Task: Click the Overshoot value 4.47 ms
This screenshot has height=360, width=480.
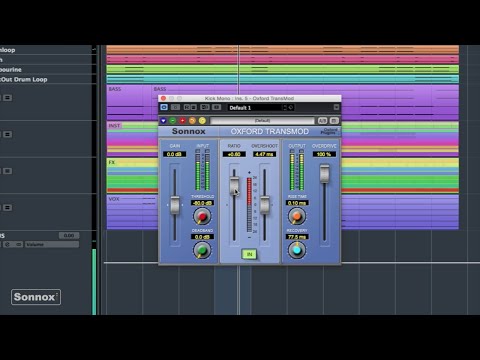Action: (x=265, y=154)
